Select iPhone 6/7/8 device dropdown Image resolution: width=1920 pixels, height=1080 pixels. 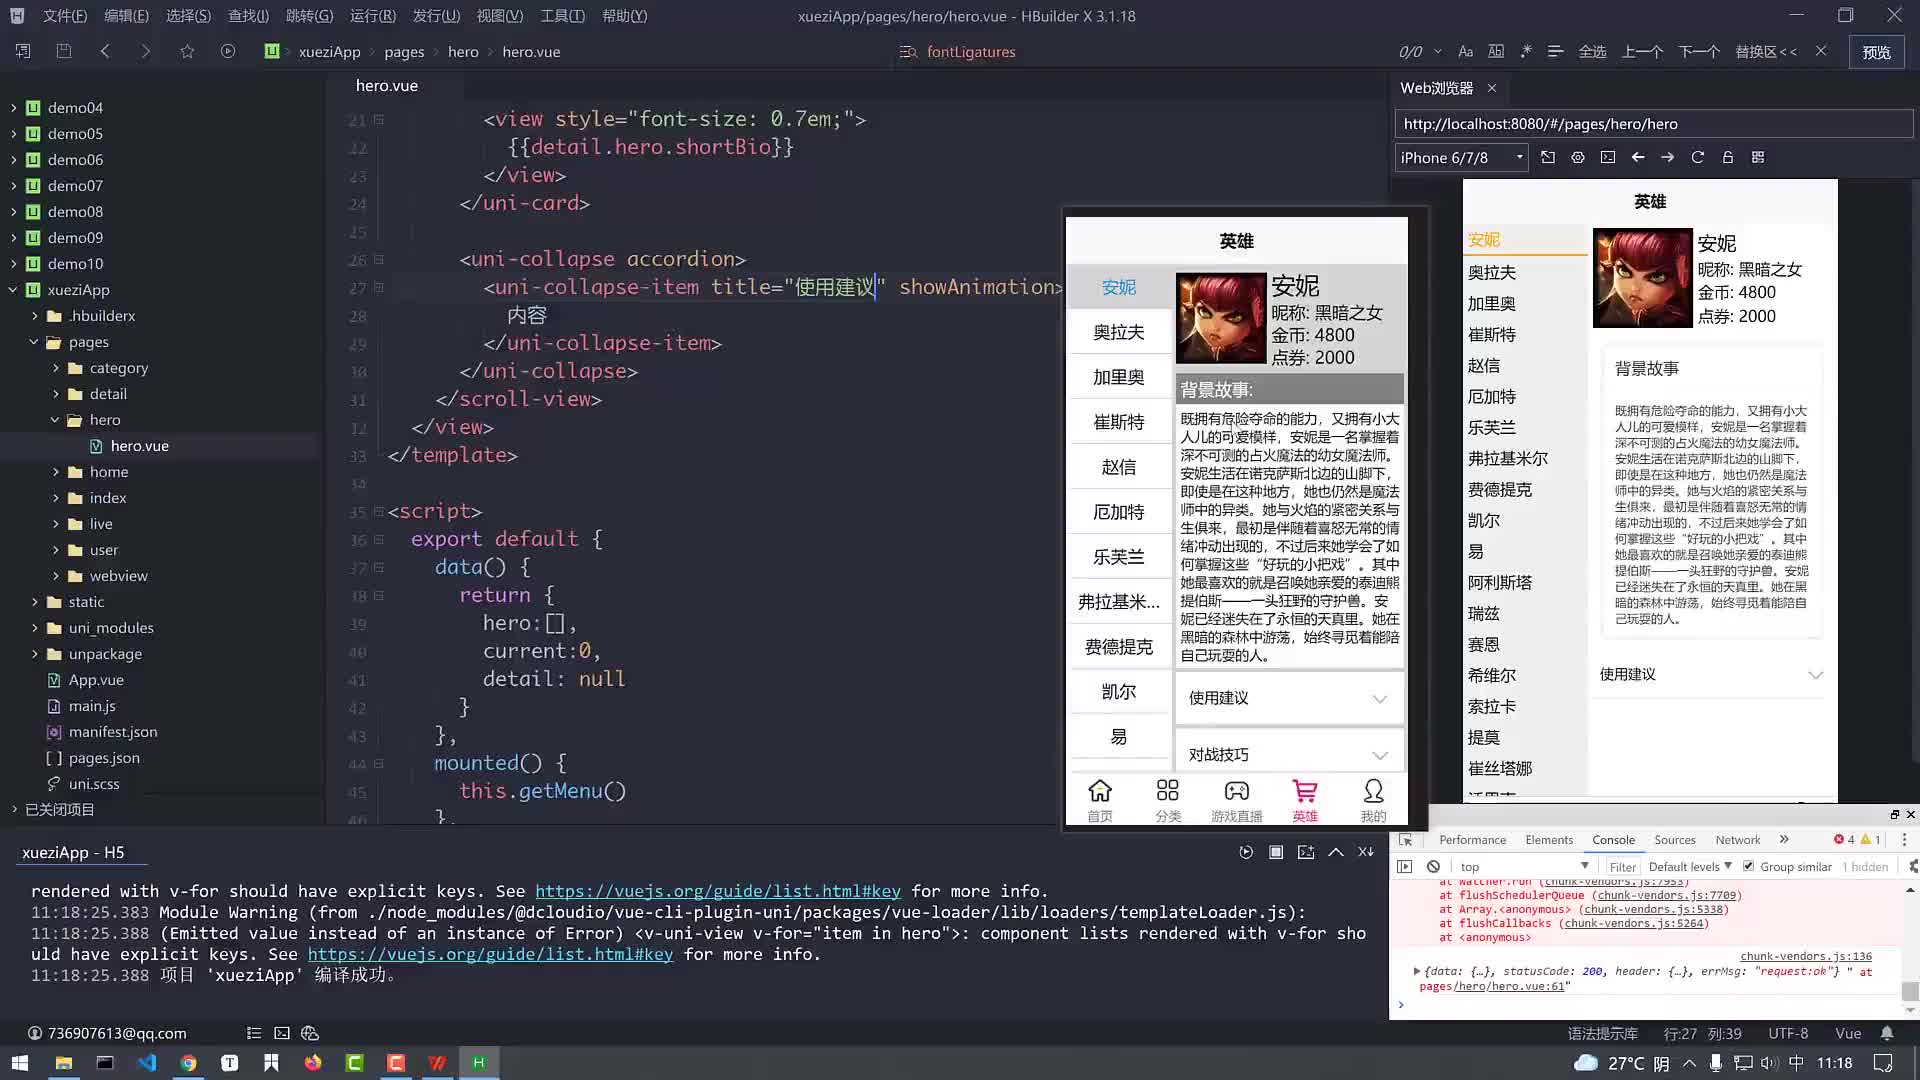point(1461,157)
